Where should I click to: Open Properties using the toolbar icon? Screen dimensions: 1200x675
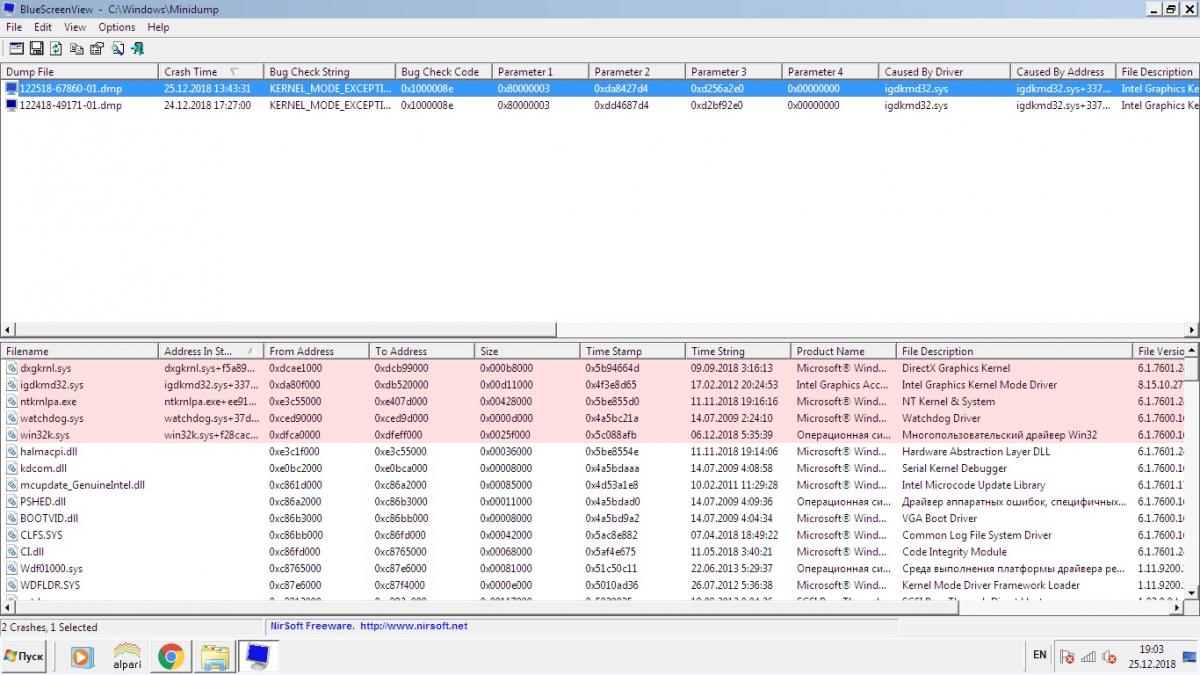pyautogui.click(x=97, y=48)
